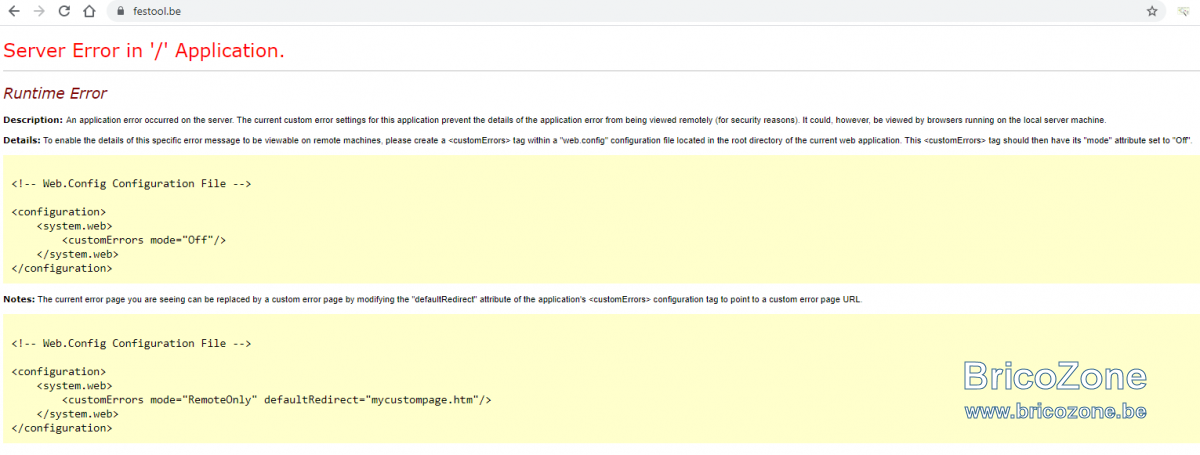This screenshot has width=1200, height=455.
Task: Click the bold "Details:" label
Action: coord(22,140)
